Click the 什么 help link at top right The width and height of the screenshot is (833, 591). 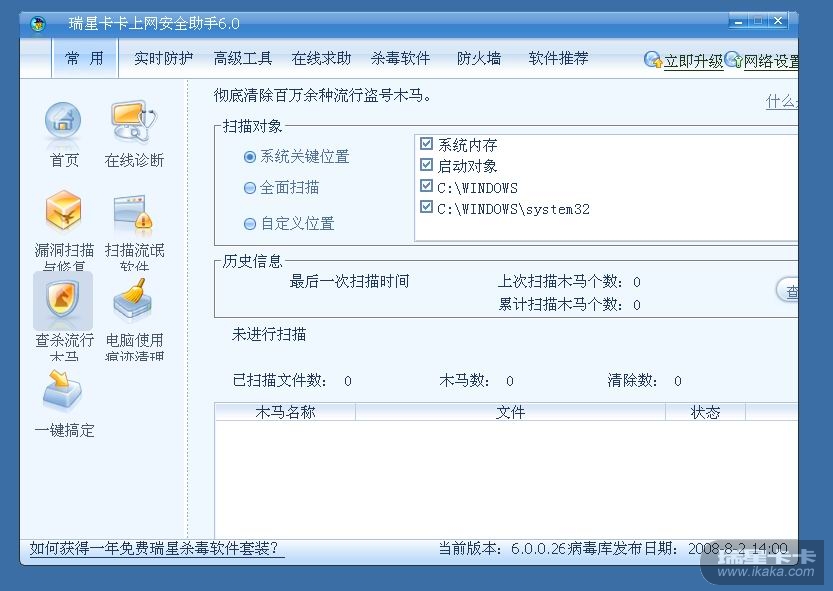[781, 101]
